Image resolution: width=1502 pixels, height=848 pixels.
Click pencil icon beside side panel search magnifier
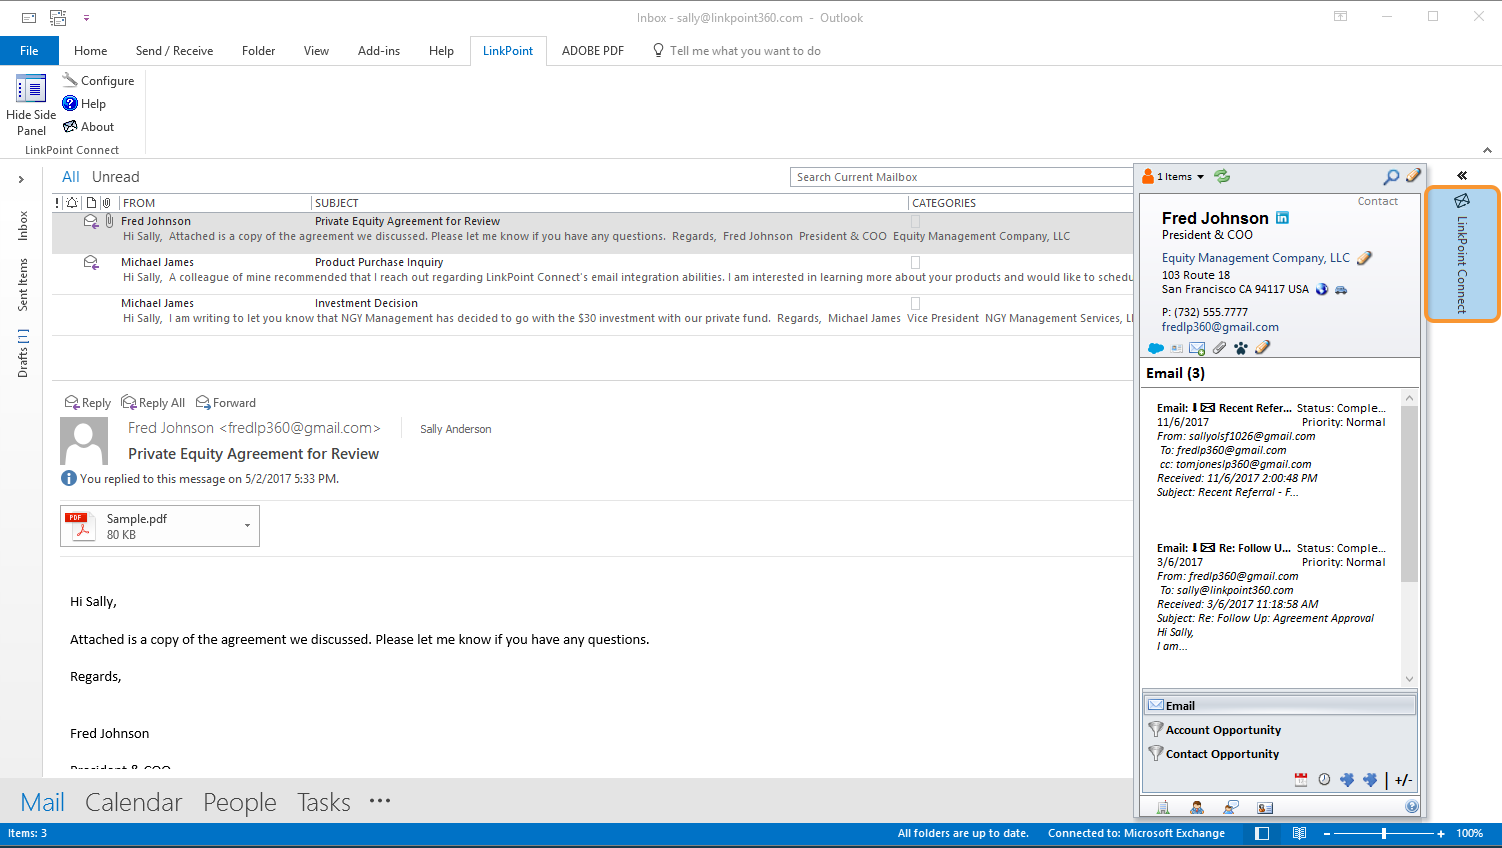[x=1413, y=175]
